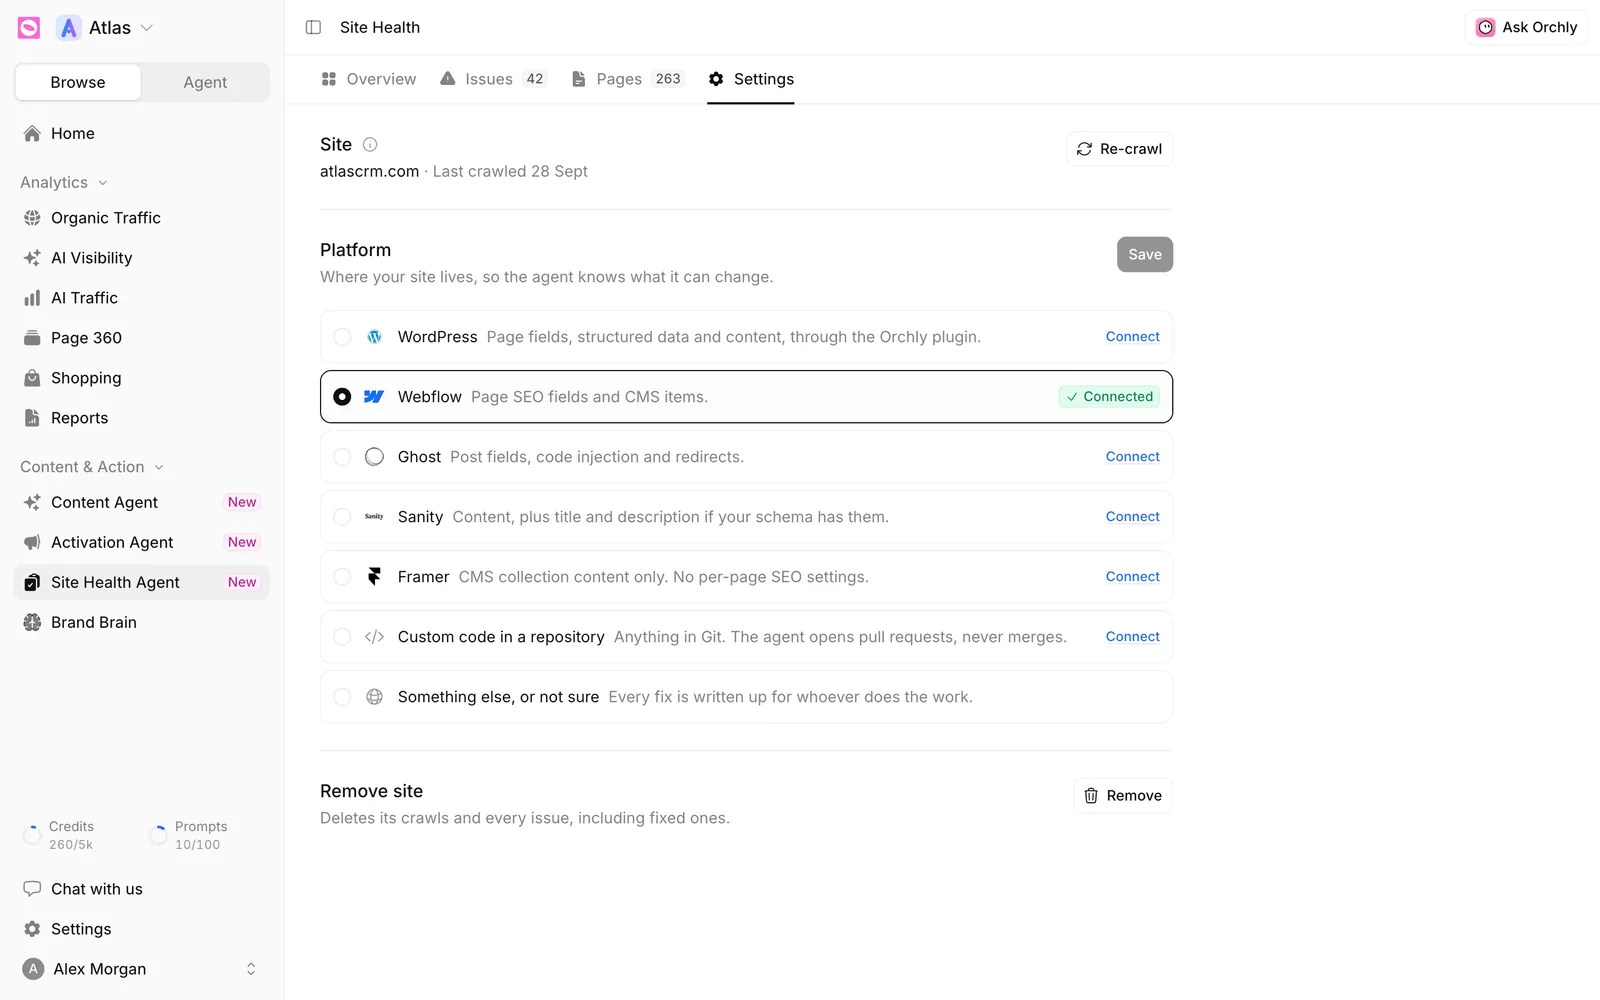
Task: Toggle the sidebar panel icon
Action: [313, 27]
